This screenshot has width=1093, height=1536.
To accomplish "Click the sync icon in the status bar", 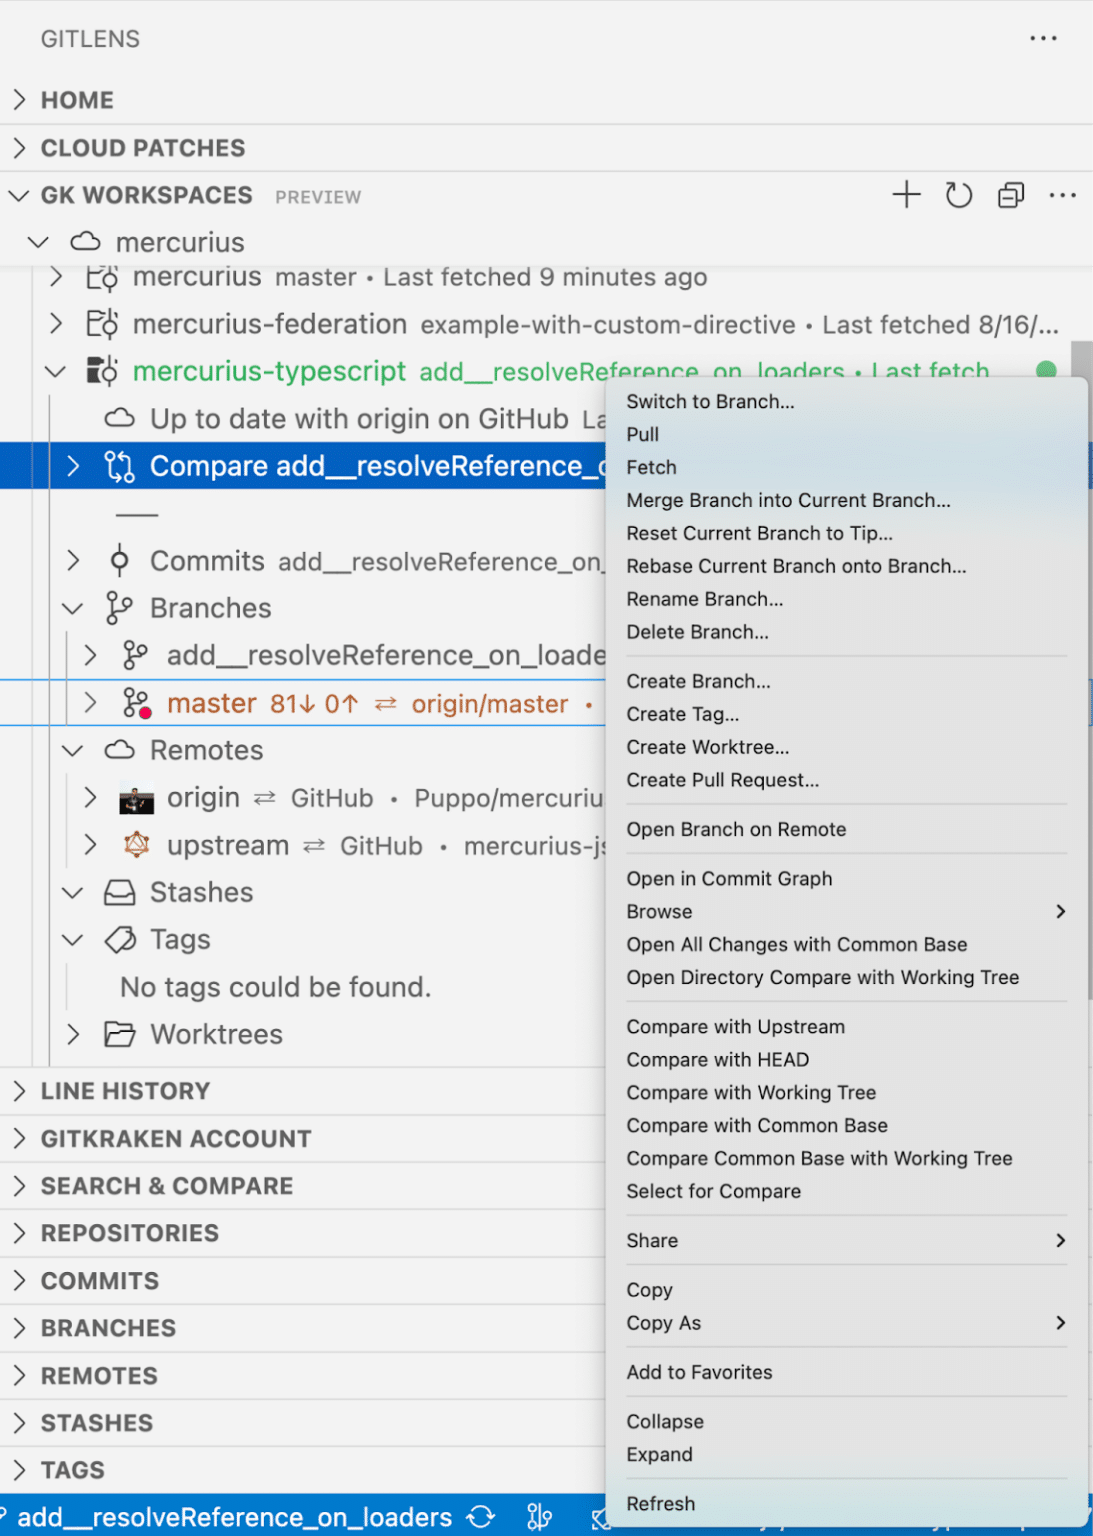I will coord(481,1517).
